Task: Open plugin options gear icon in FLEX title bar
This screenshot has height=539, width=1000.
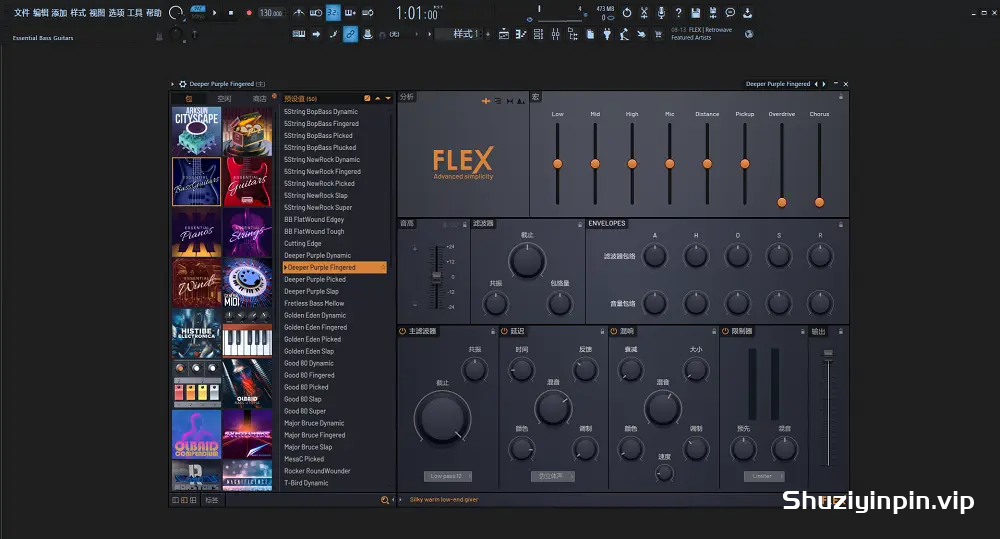Action: (182, 84)
